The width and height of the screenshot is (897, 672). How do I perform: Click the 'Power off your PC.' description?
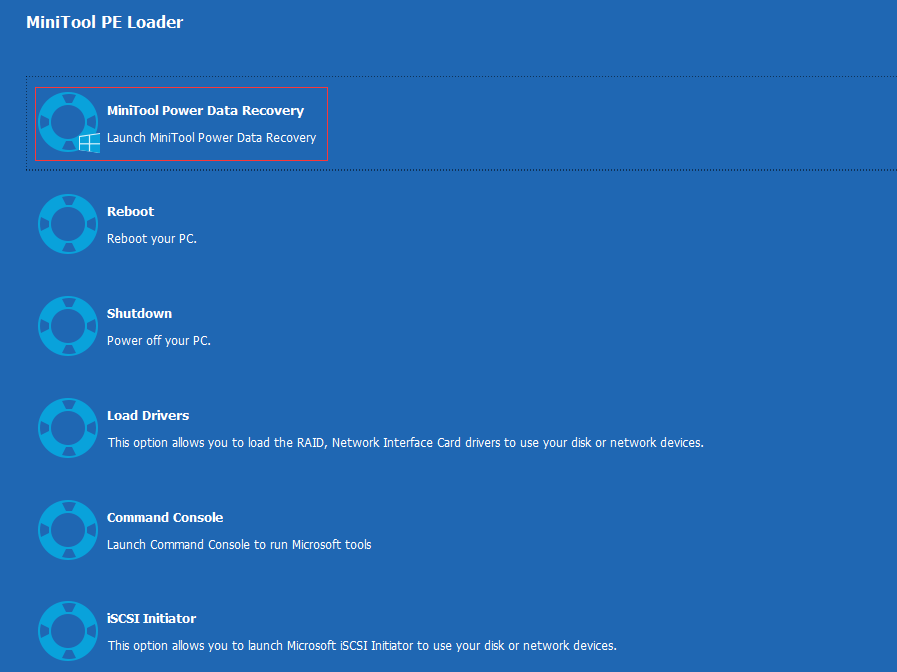click(x=158, y=340)
